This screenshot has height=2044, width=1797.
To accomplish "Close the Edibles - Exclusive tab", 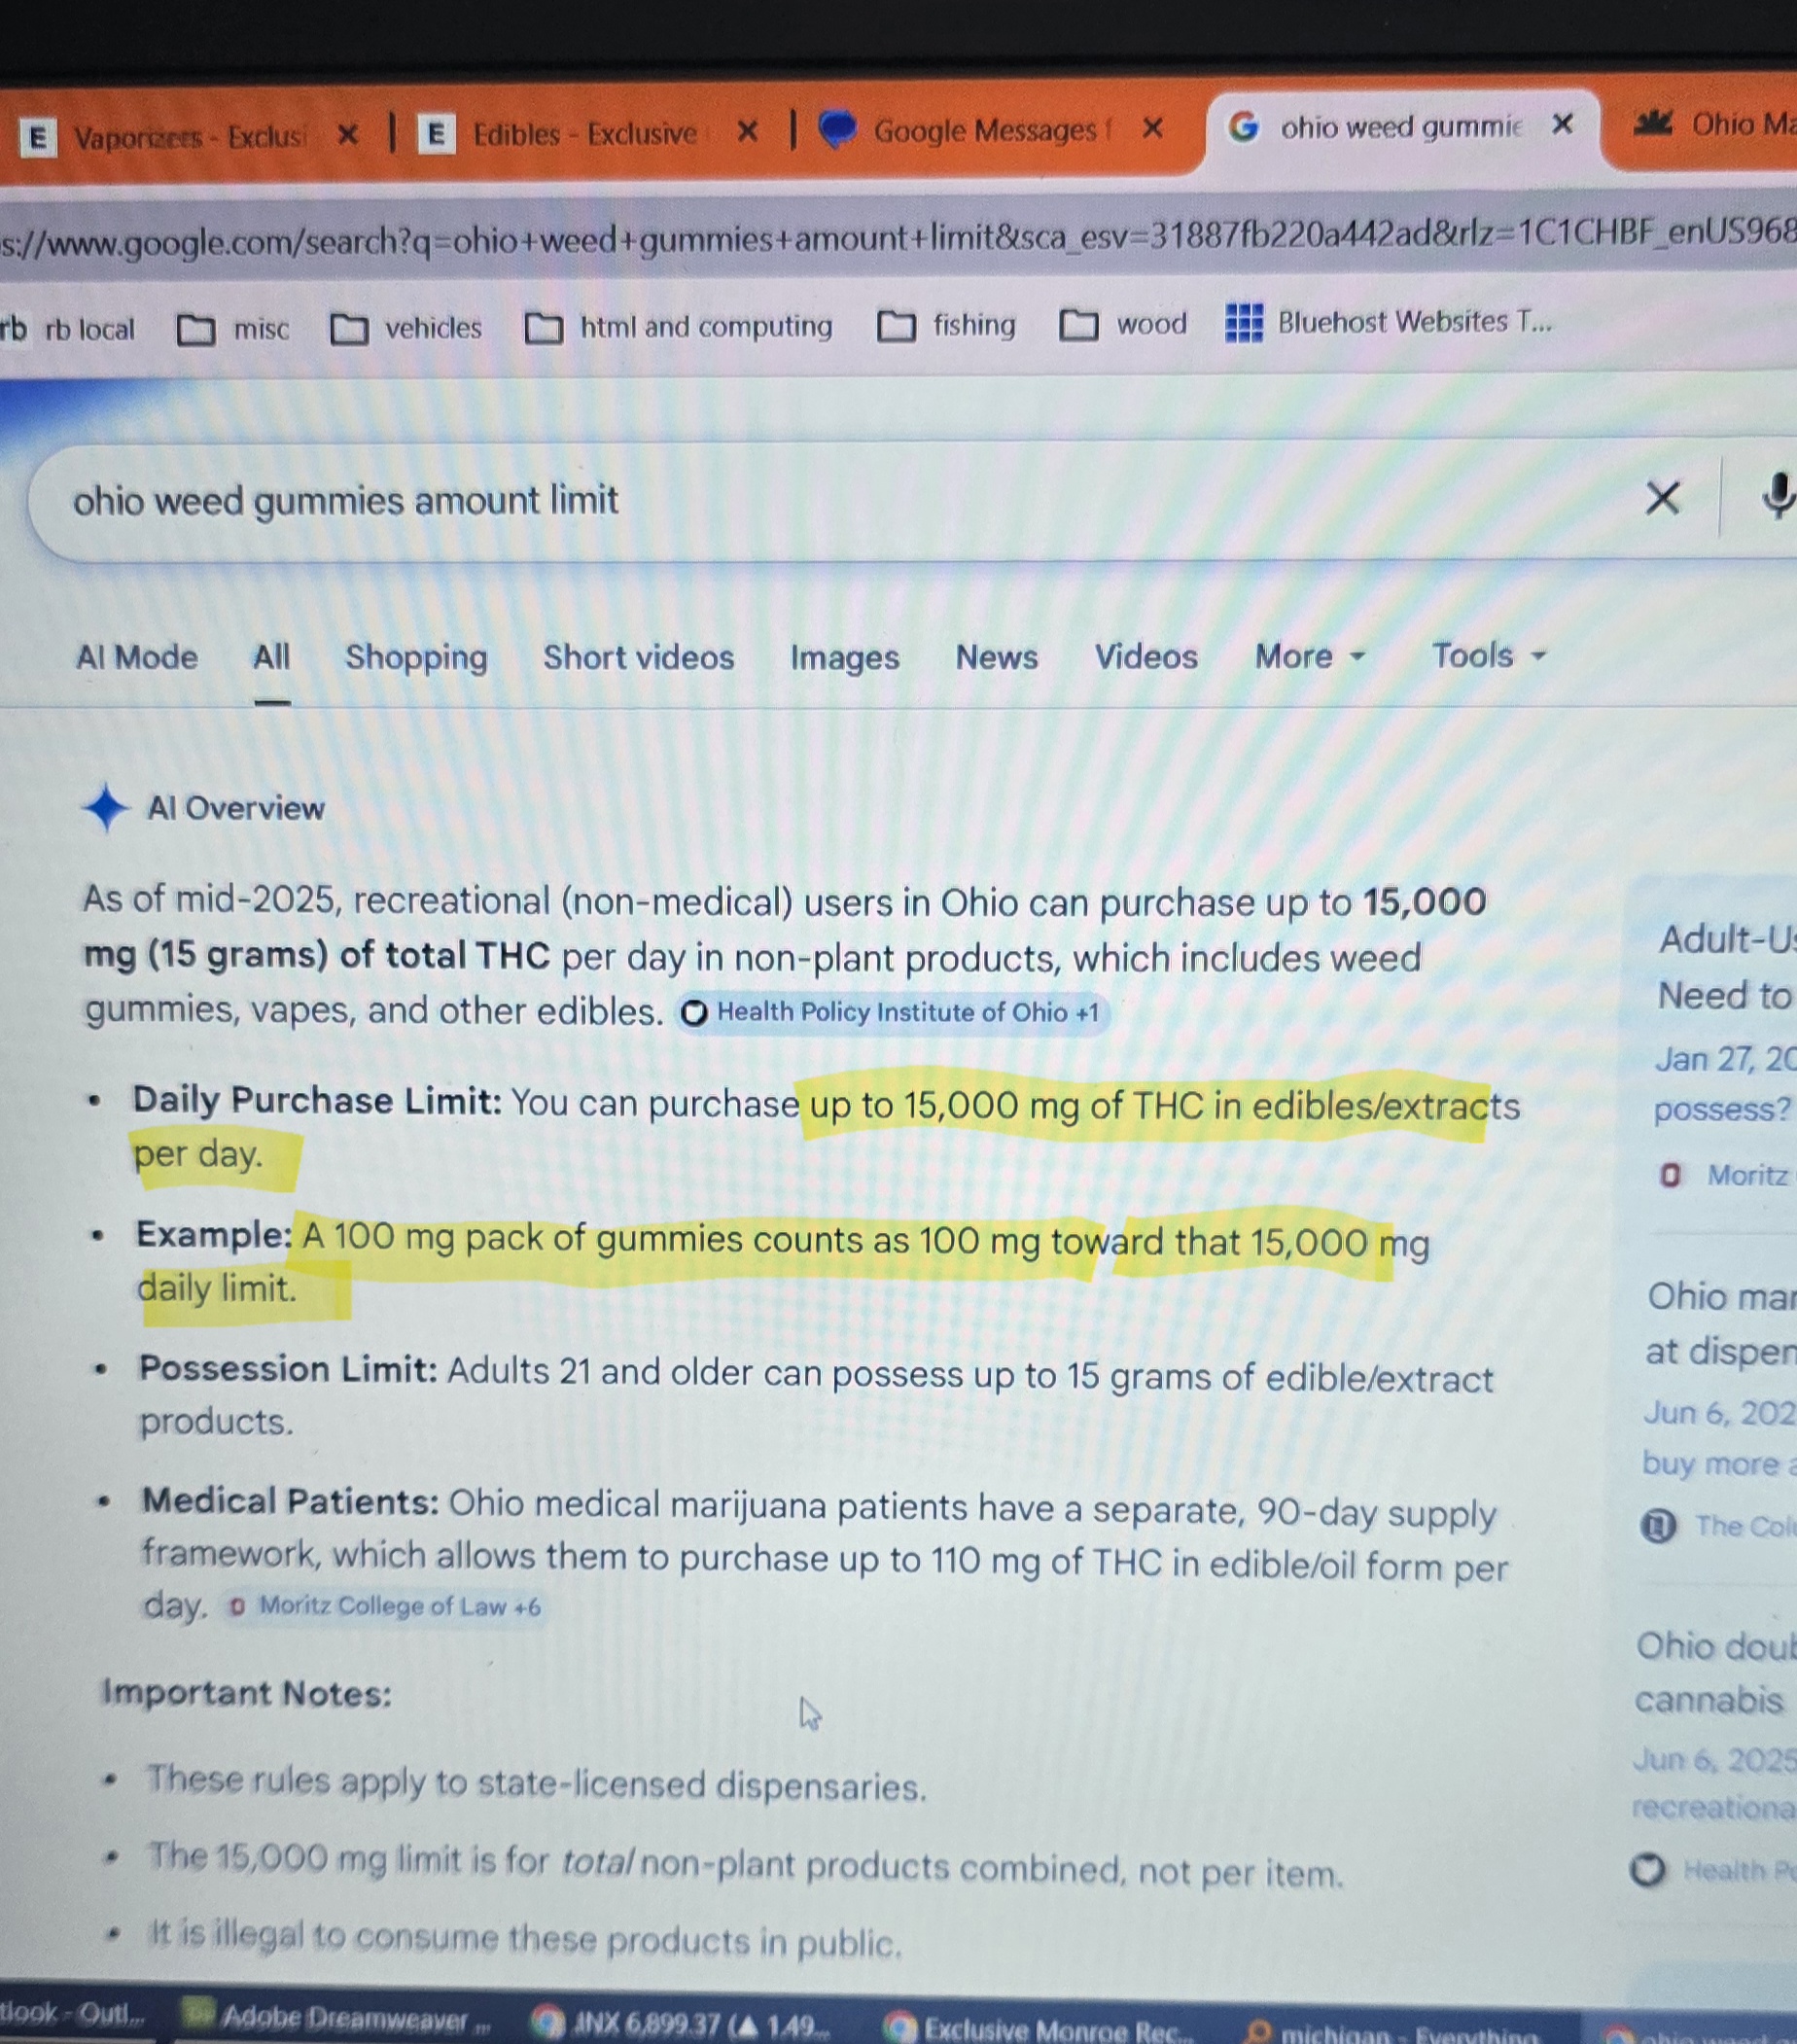I will 747,131.
